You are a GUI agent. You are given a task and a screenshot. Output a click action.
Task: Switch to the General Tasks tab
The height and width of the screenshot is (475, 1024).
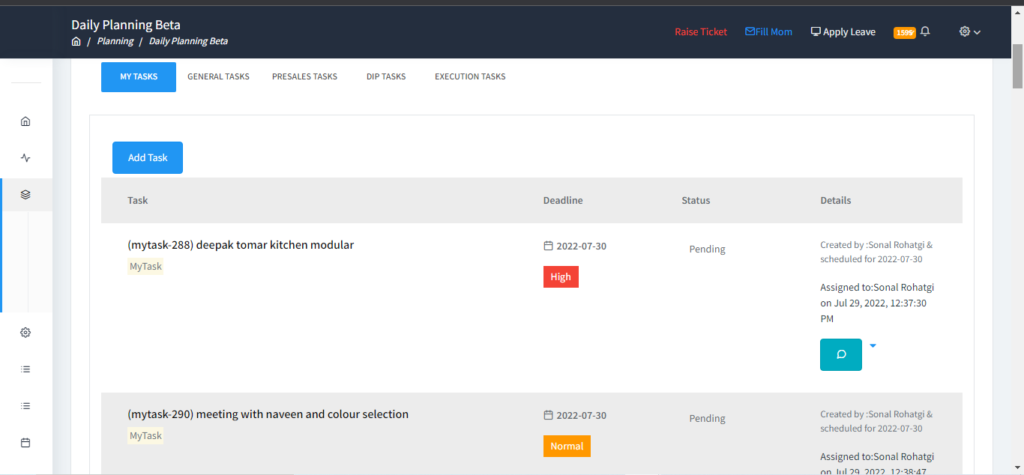pos(218,77)
